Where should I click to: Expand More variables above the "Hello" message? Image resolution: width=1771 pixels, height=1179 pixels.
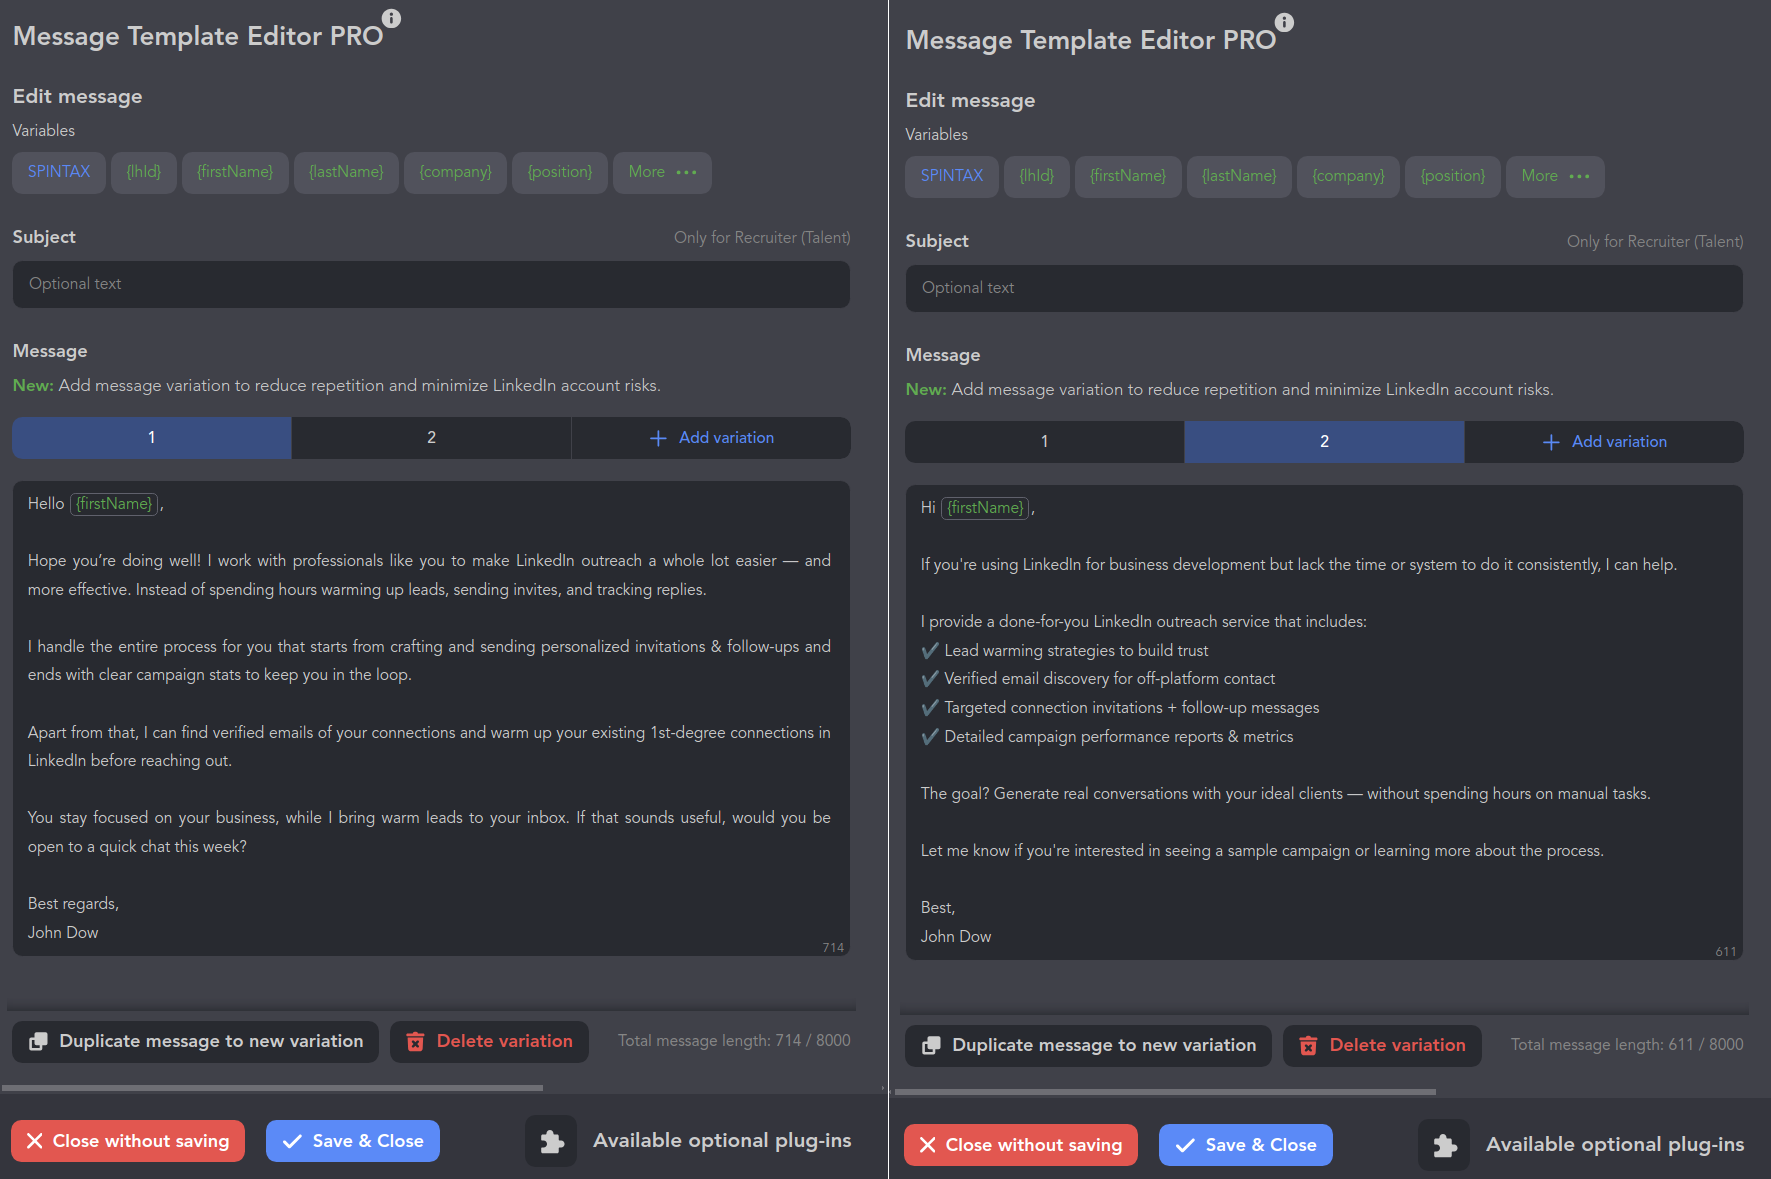pos(662,172)
